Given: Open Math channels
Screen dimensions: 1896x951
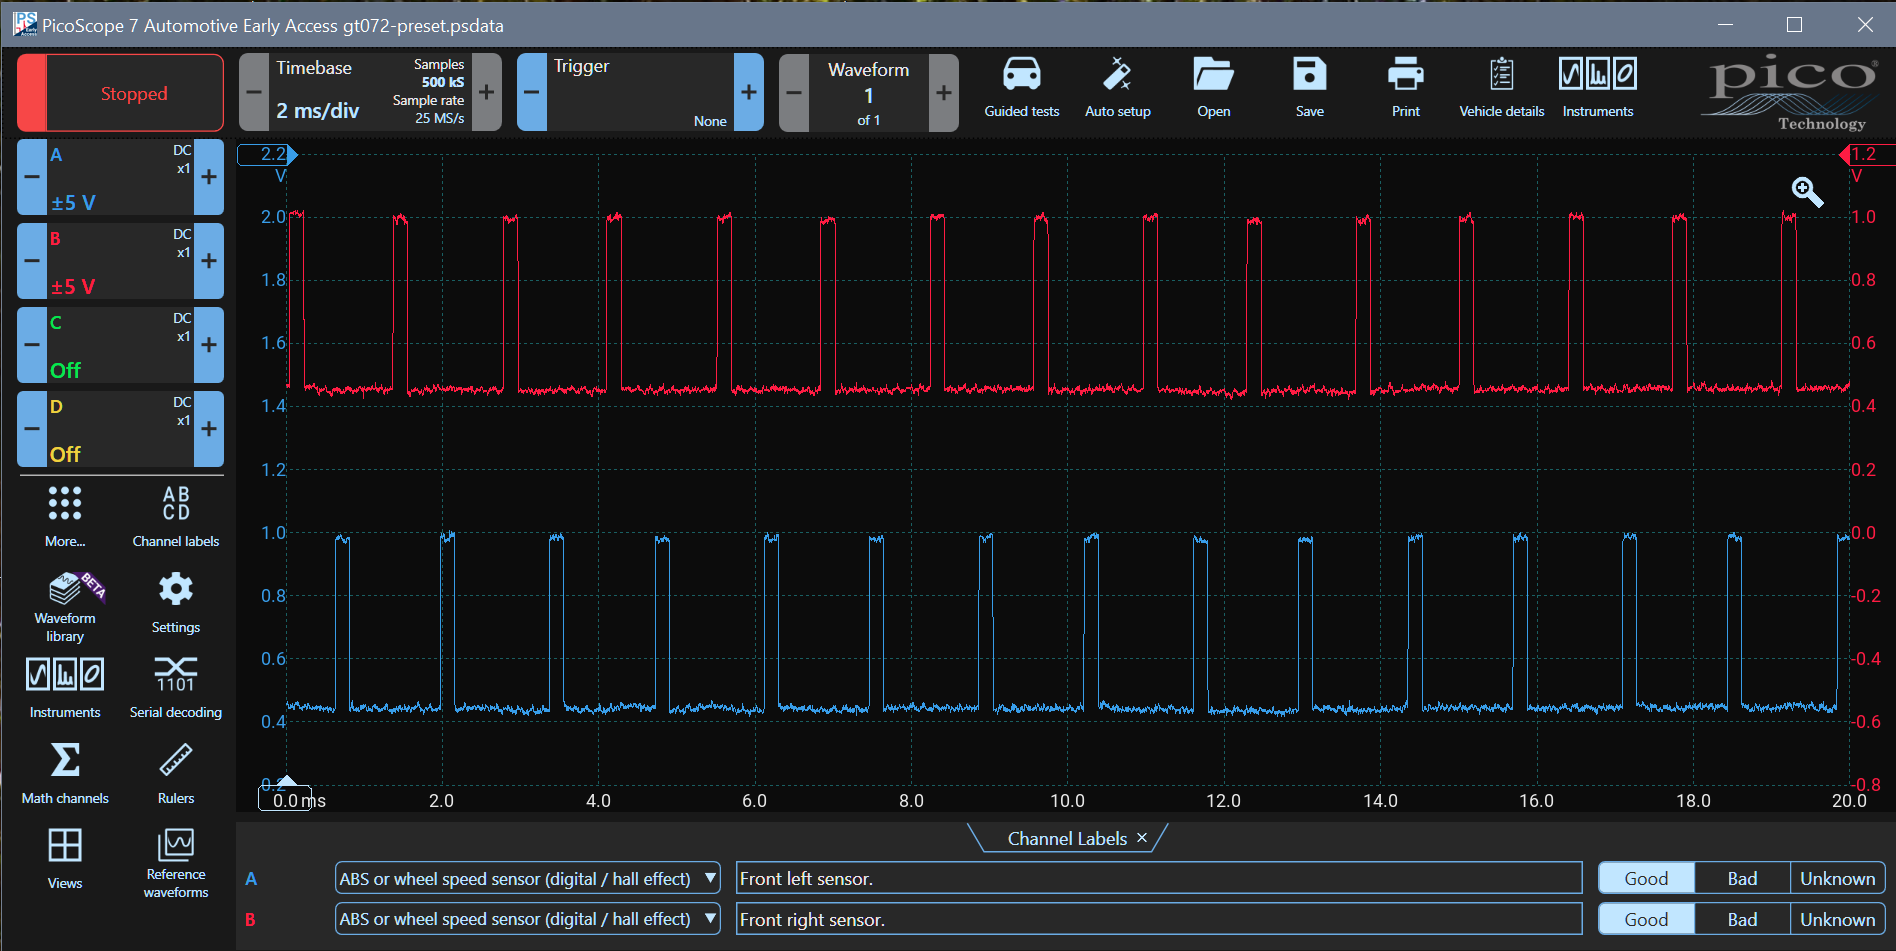Looking at the screenshot, I should [64, 772].
